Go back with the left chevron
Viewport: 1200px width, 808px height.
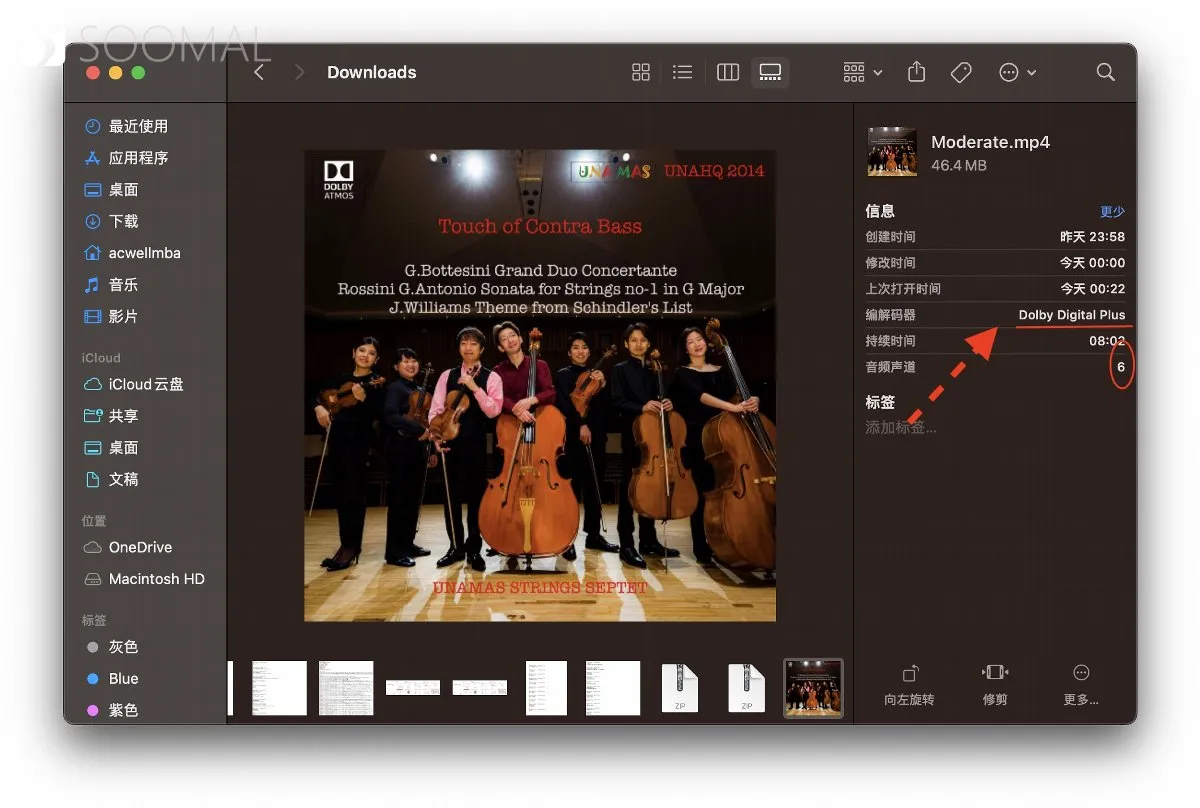point(260,72)
